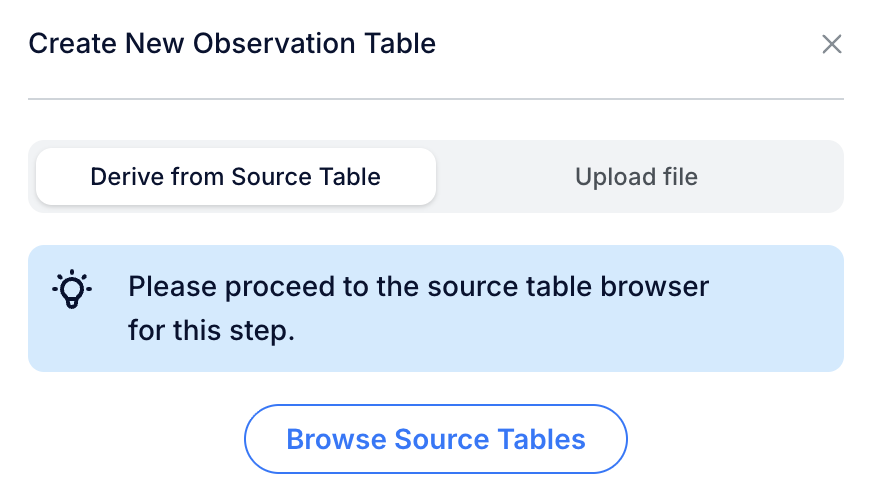The width and height of the screenshot is (874, 496).
Task: Dismiss the dialog using the X icon
Action: point(831,44)
